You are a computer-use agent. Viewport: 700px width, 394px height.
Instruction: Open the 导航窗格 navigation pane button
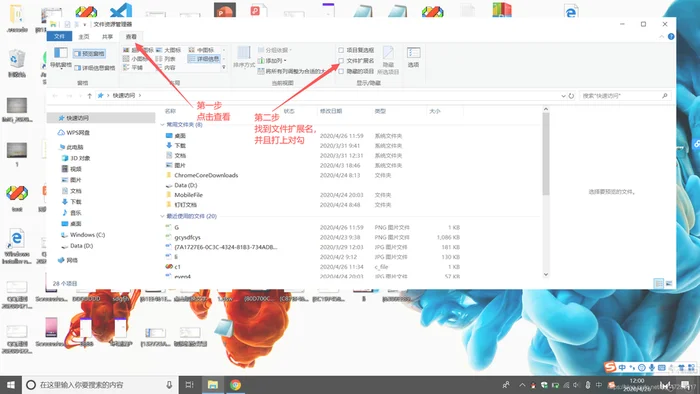pos(60,58)
